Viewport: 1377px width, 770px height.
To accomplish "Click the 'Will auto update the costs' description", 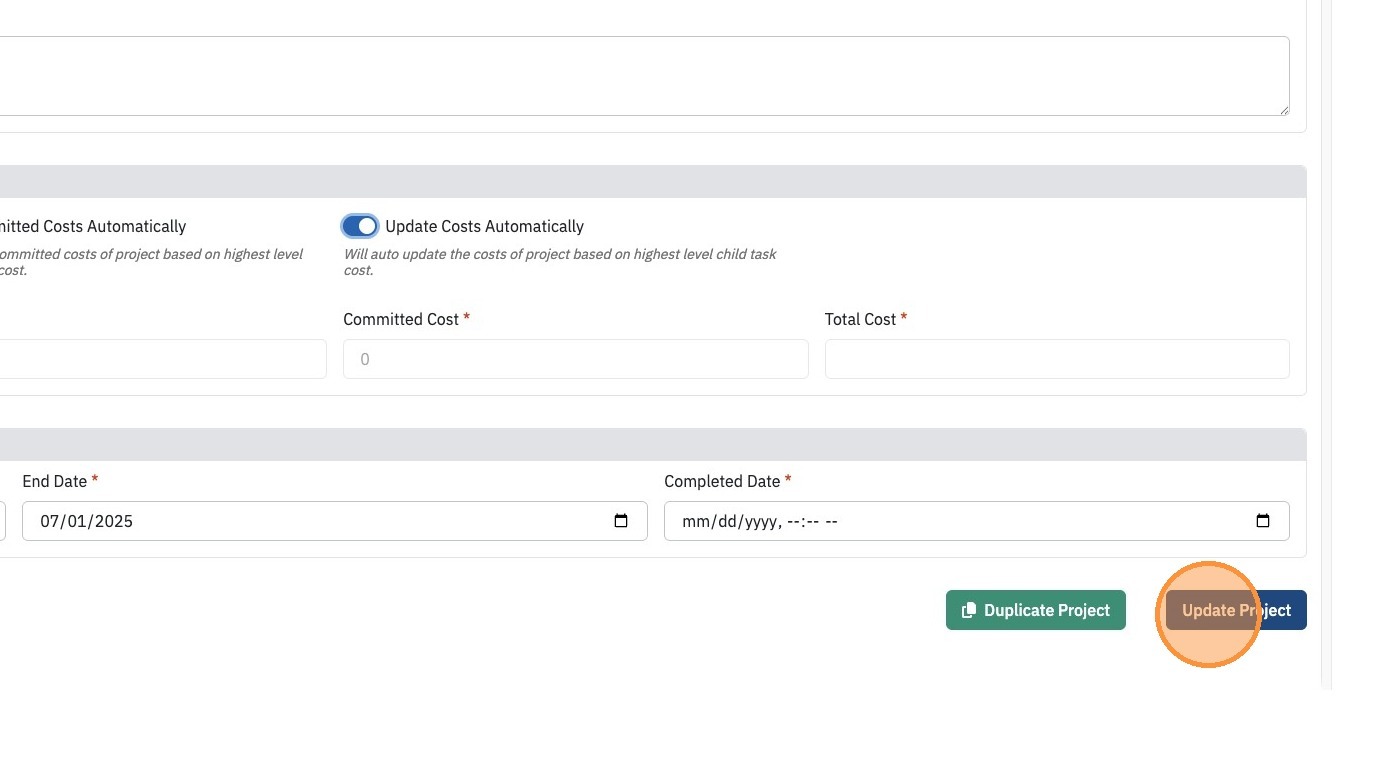I will (x=560, y=262).
